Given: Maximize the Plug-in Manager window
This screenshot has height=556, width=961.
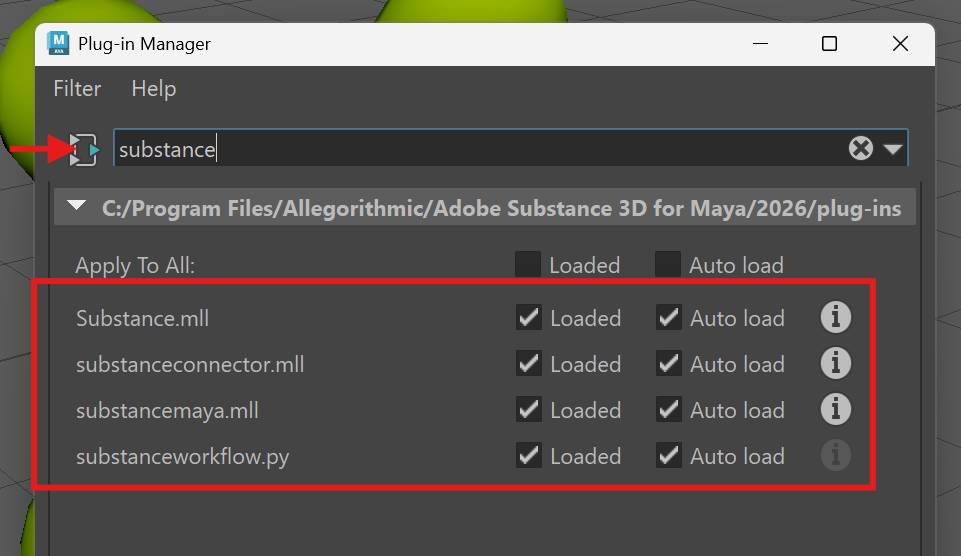Looking at the screenshot, I should click(x=829, y=44).
